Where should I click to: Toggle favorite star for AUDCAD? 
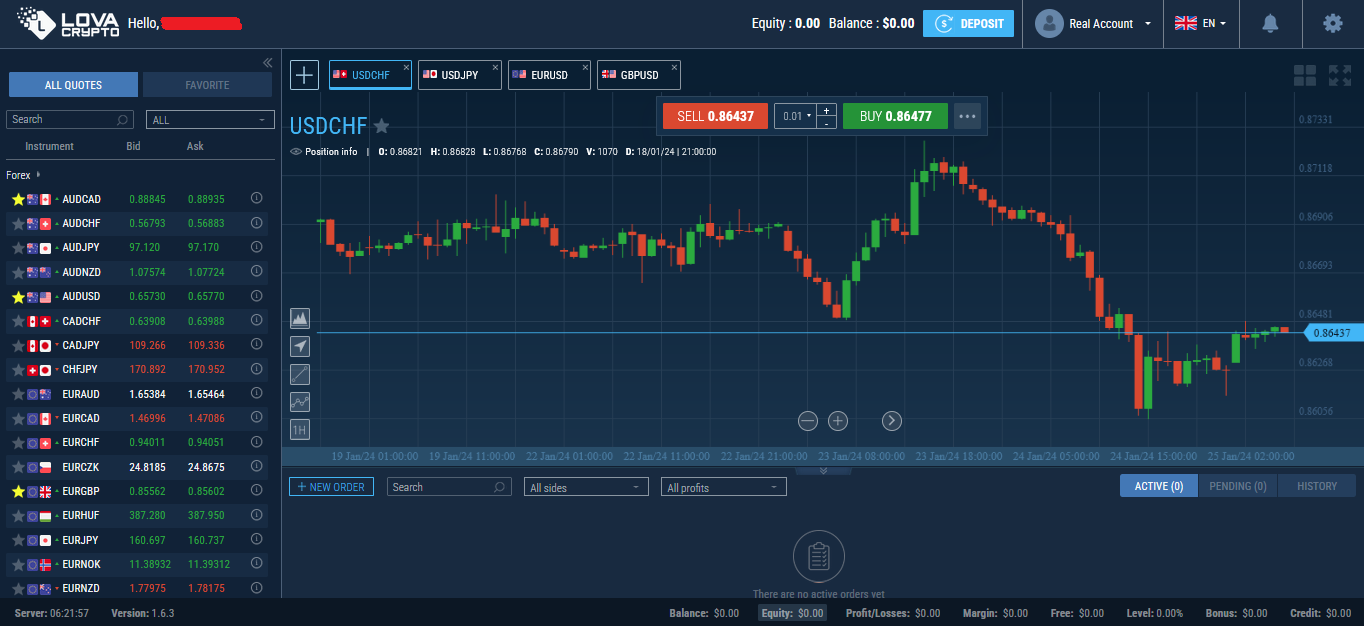pos(18,200)
